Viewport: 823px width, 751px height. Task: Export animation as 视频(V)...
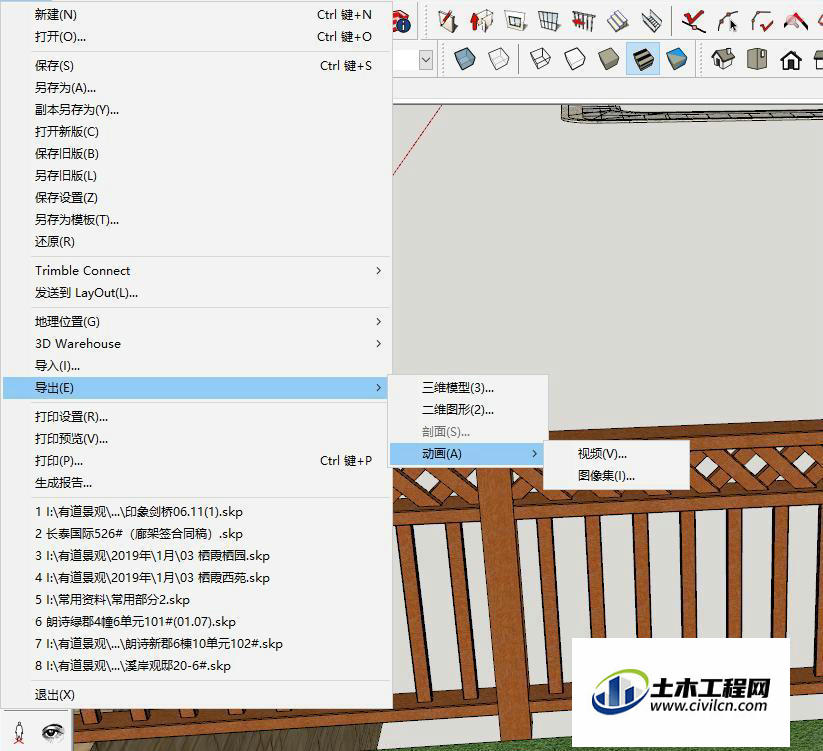(x=616, y=454)
